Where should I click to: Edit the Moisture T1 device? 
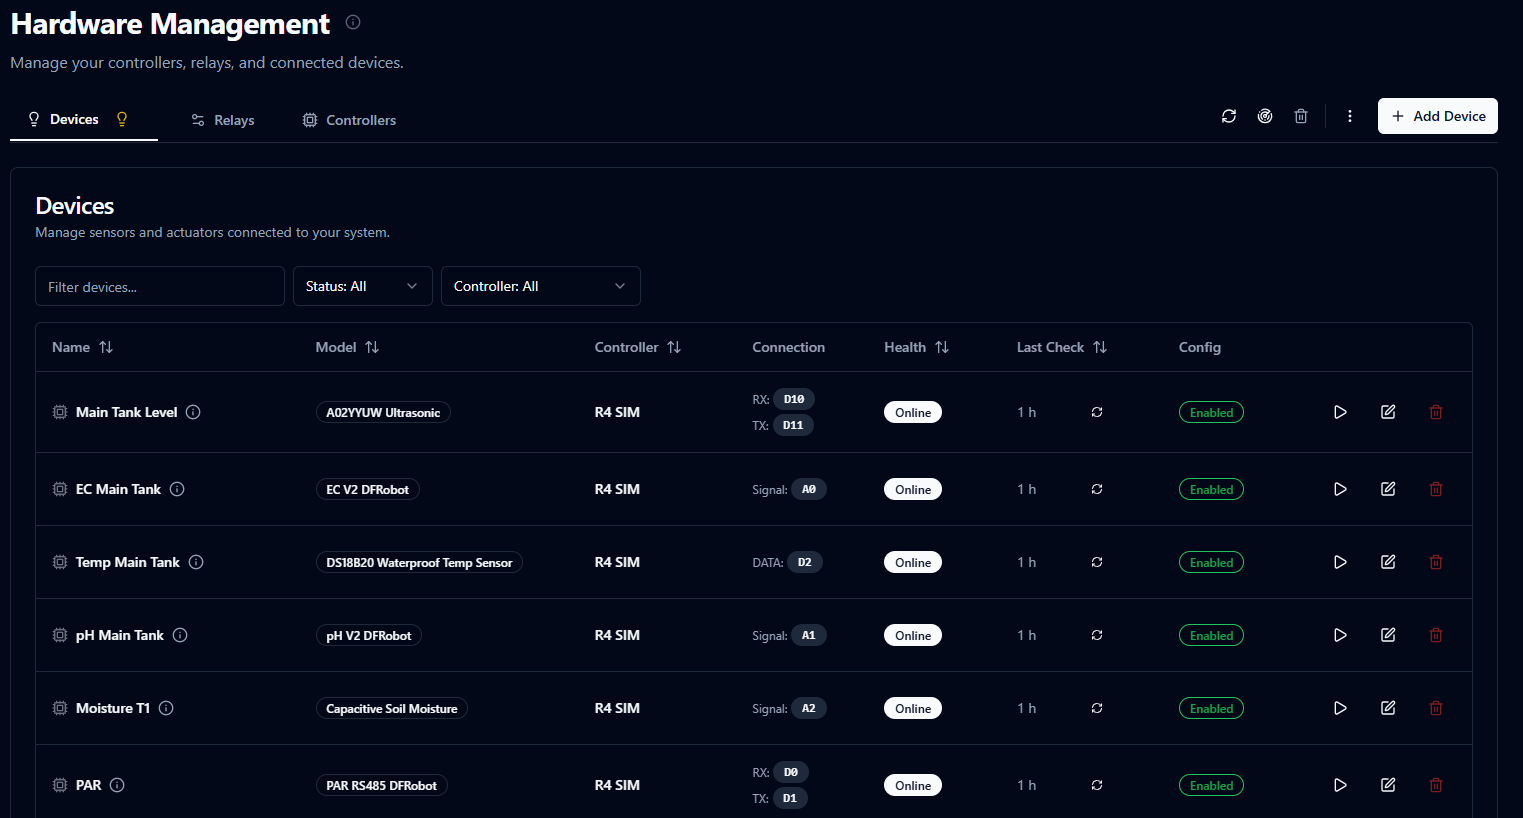coord(1388,708)
